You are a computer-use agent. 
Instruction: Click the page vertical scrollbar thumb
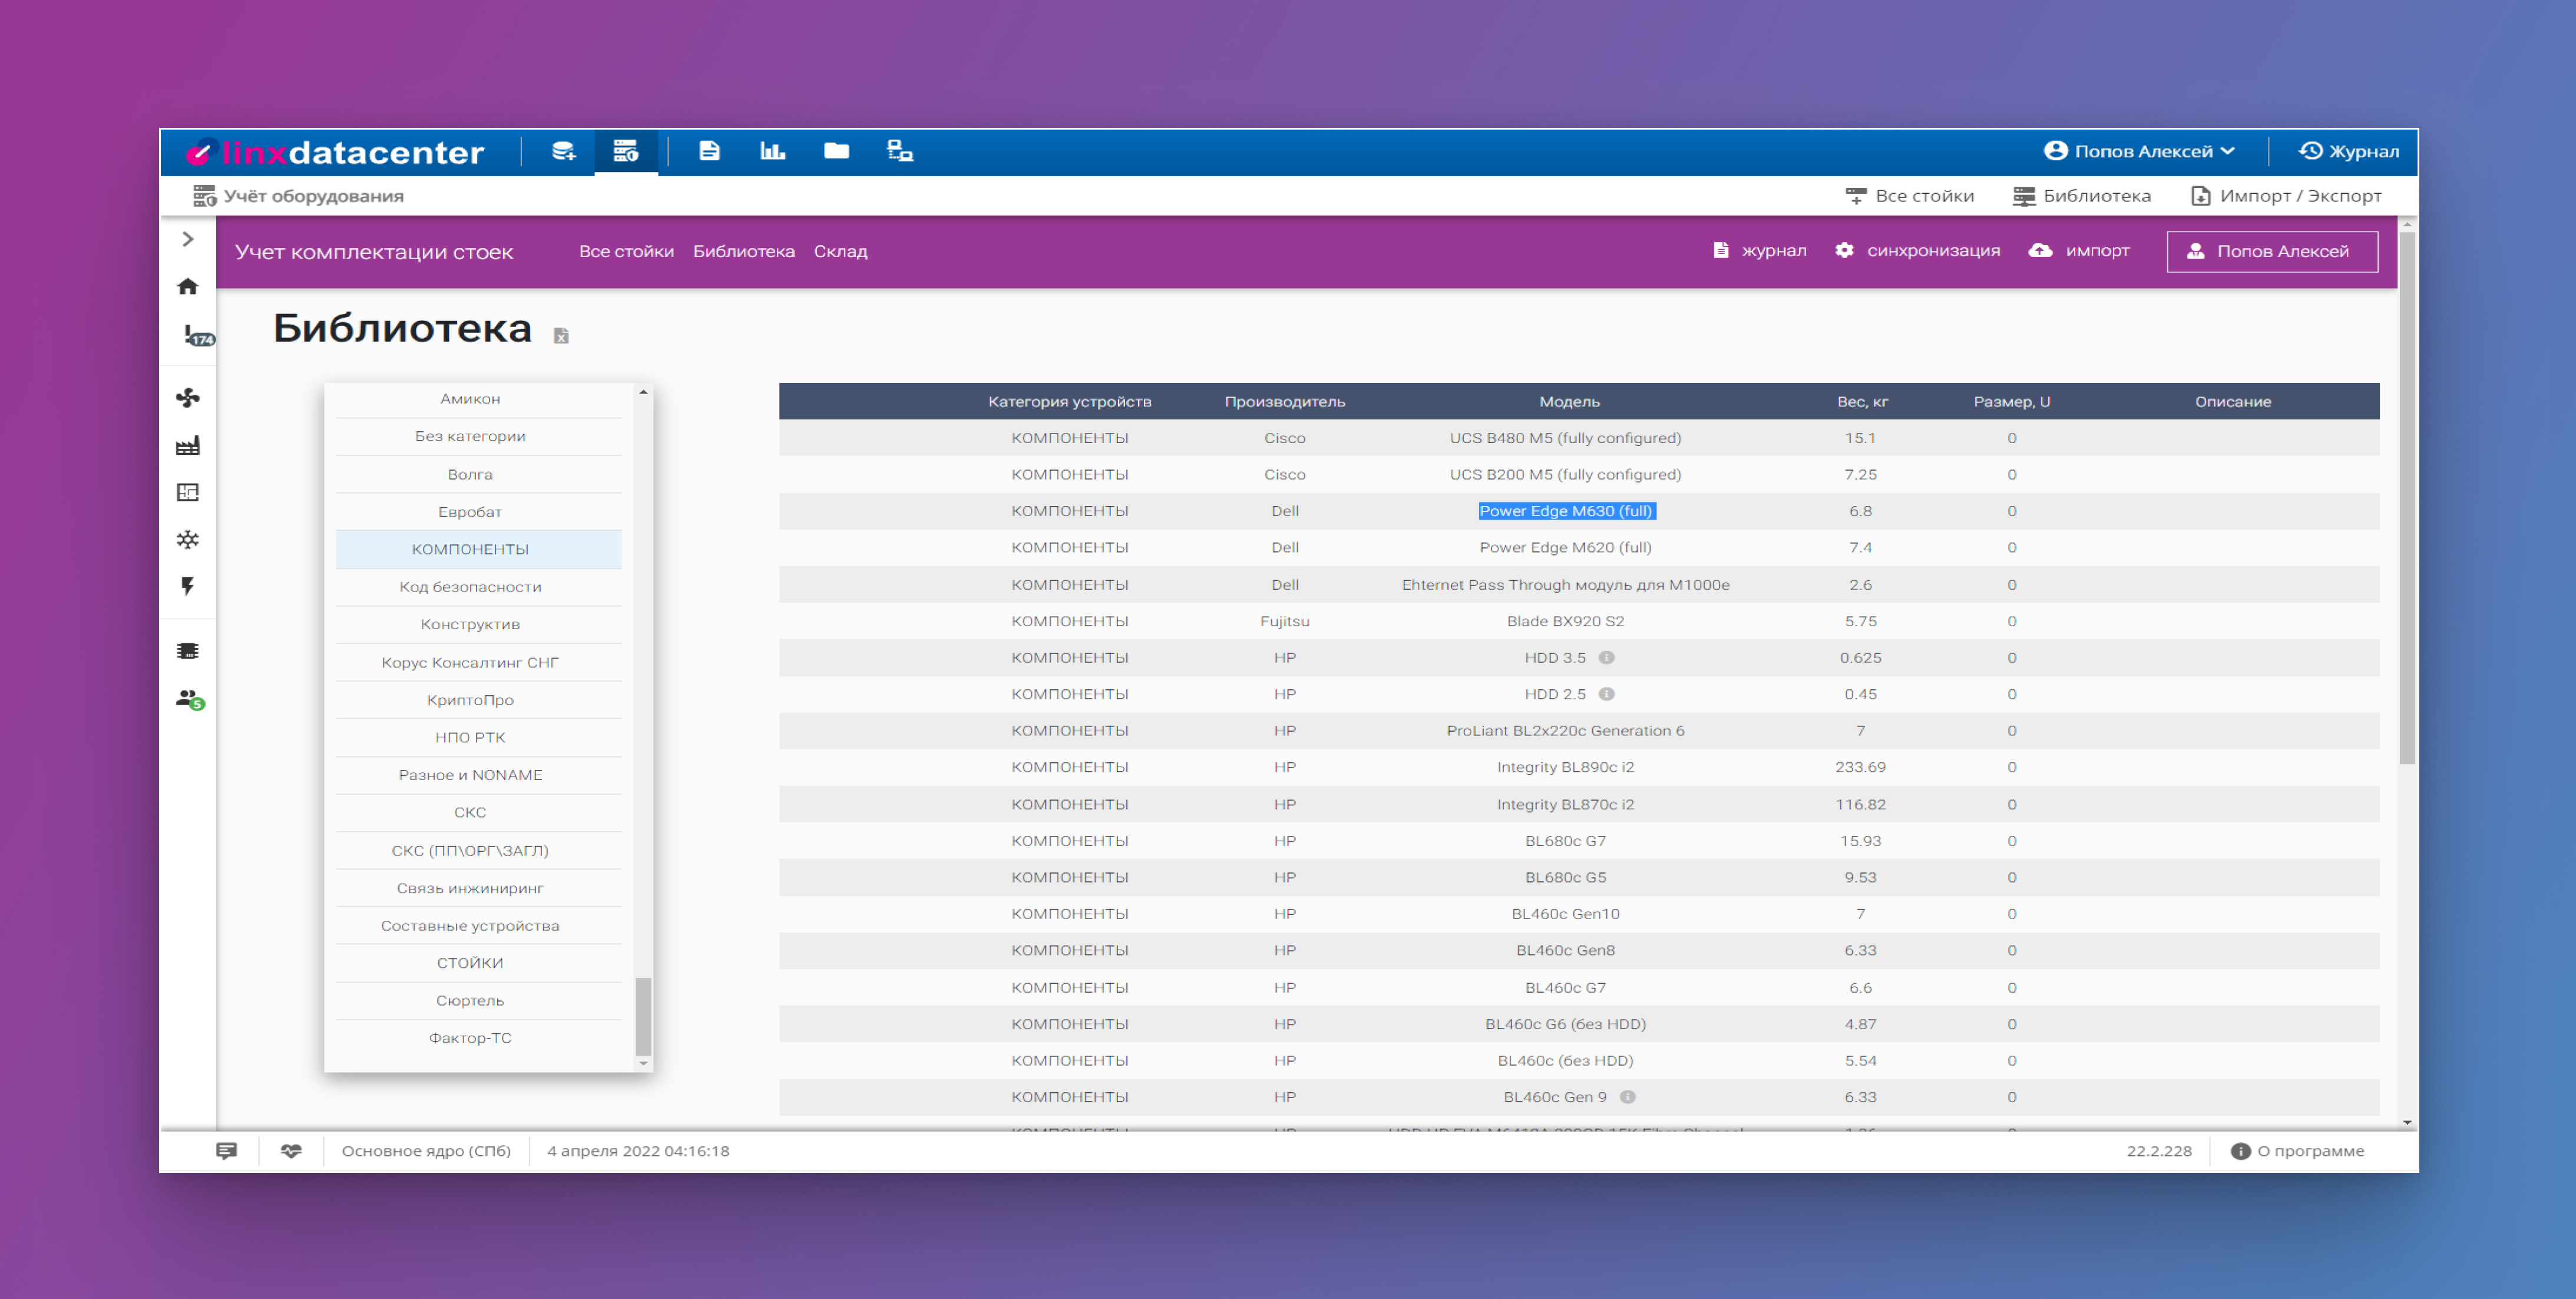pyautogui.click(x=2407, y=498)
